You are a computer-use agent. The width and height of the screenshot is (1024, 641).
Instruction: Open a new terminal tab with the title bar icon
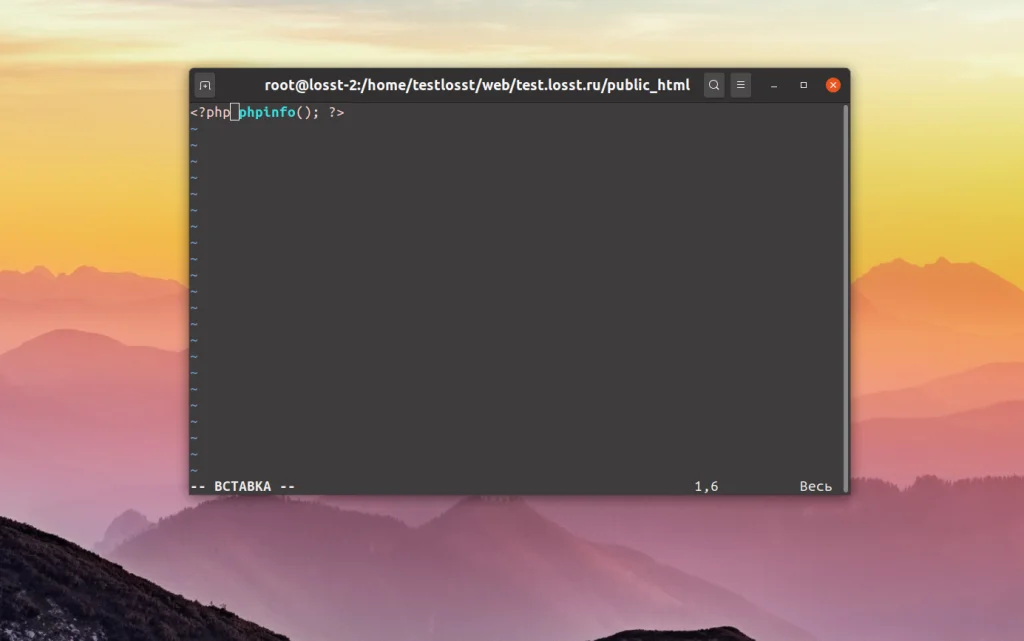pyautogui.click(x=205, y=86)
